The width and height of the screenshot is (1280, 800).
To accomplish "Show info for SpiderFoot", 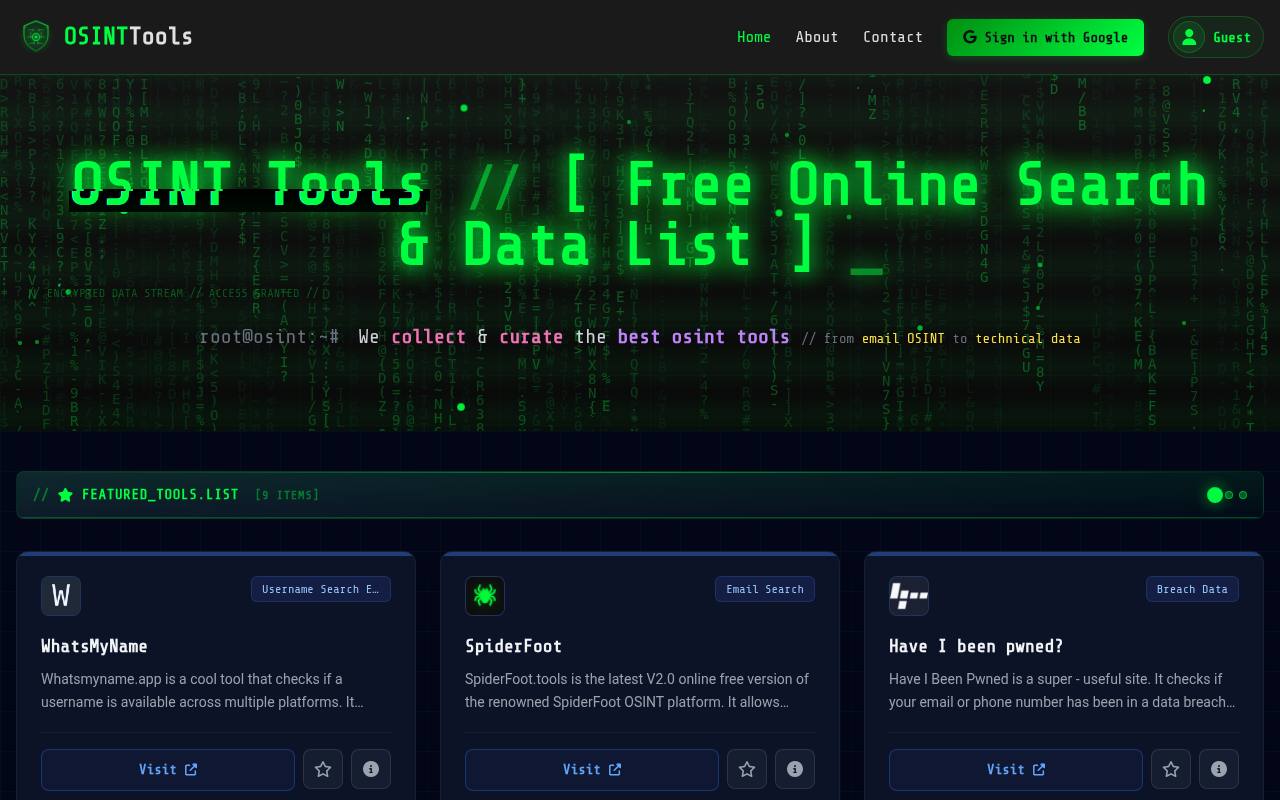I will point(795,769).
